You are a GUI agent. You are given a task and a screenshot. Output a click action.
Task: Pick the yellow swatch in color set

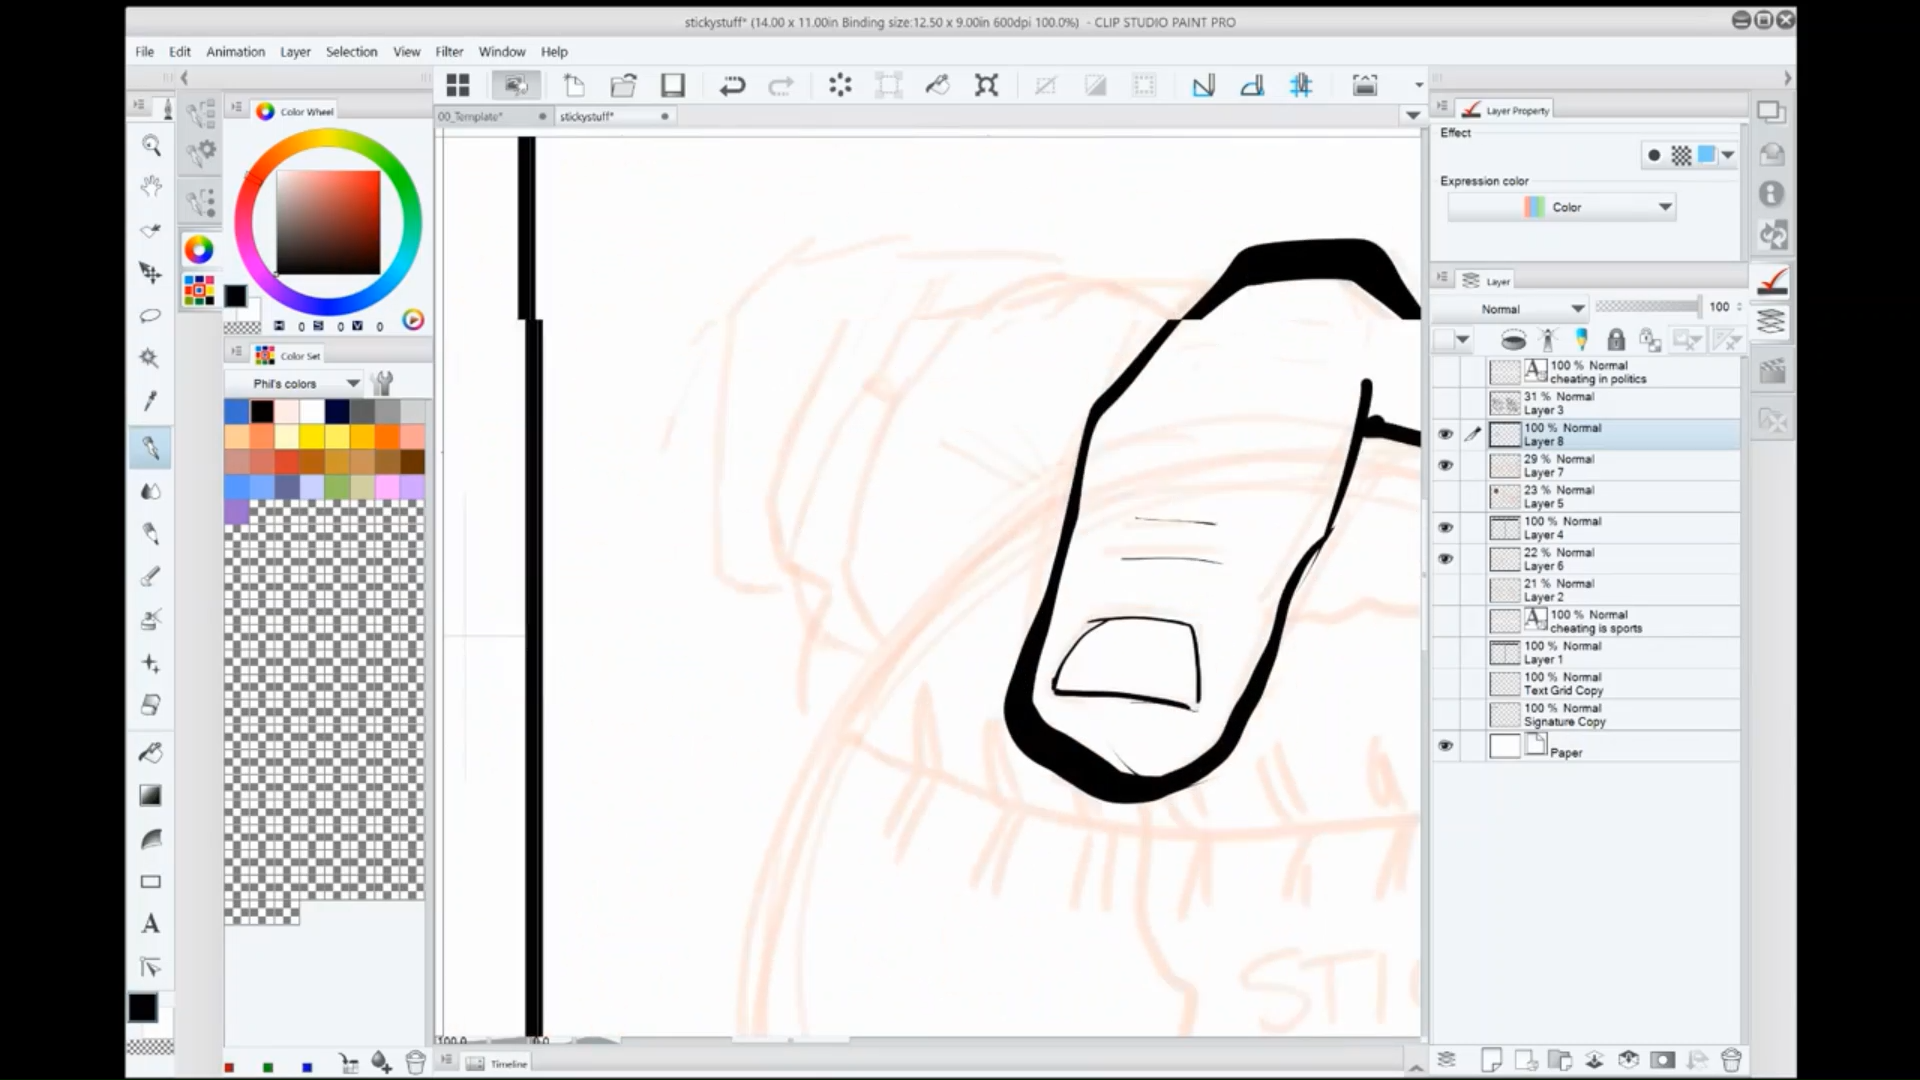(x=312, y=437)
